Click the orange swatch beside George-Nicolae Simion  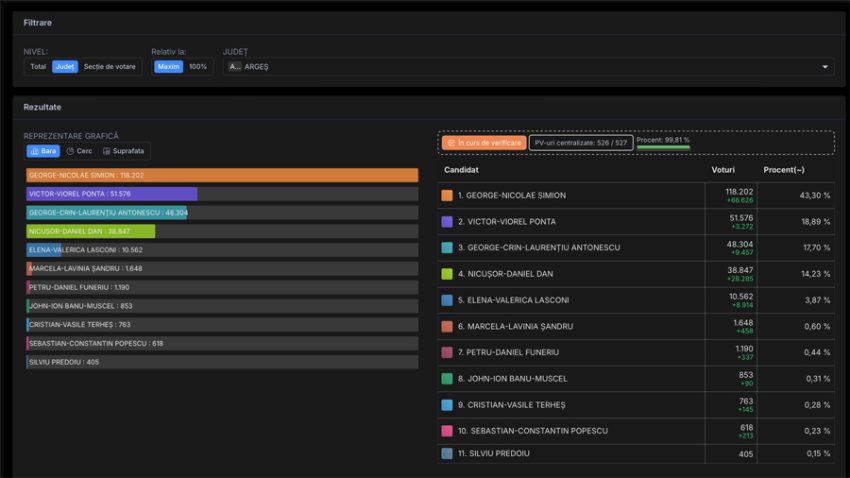click(447, 195)
